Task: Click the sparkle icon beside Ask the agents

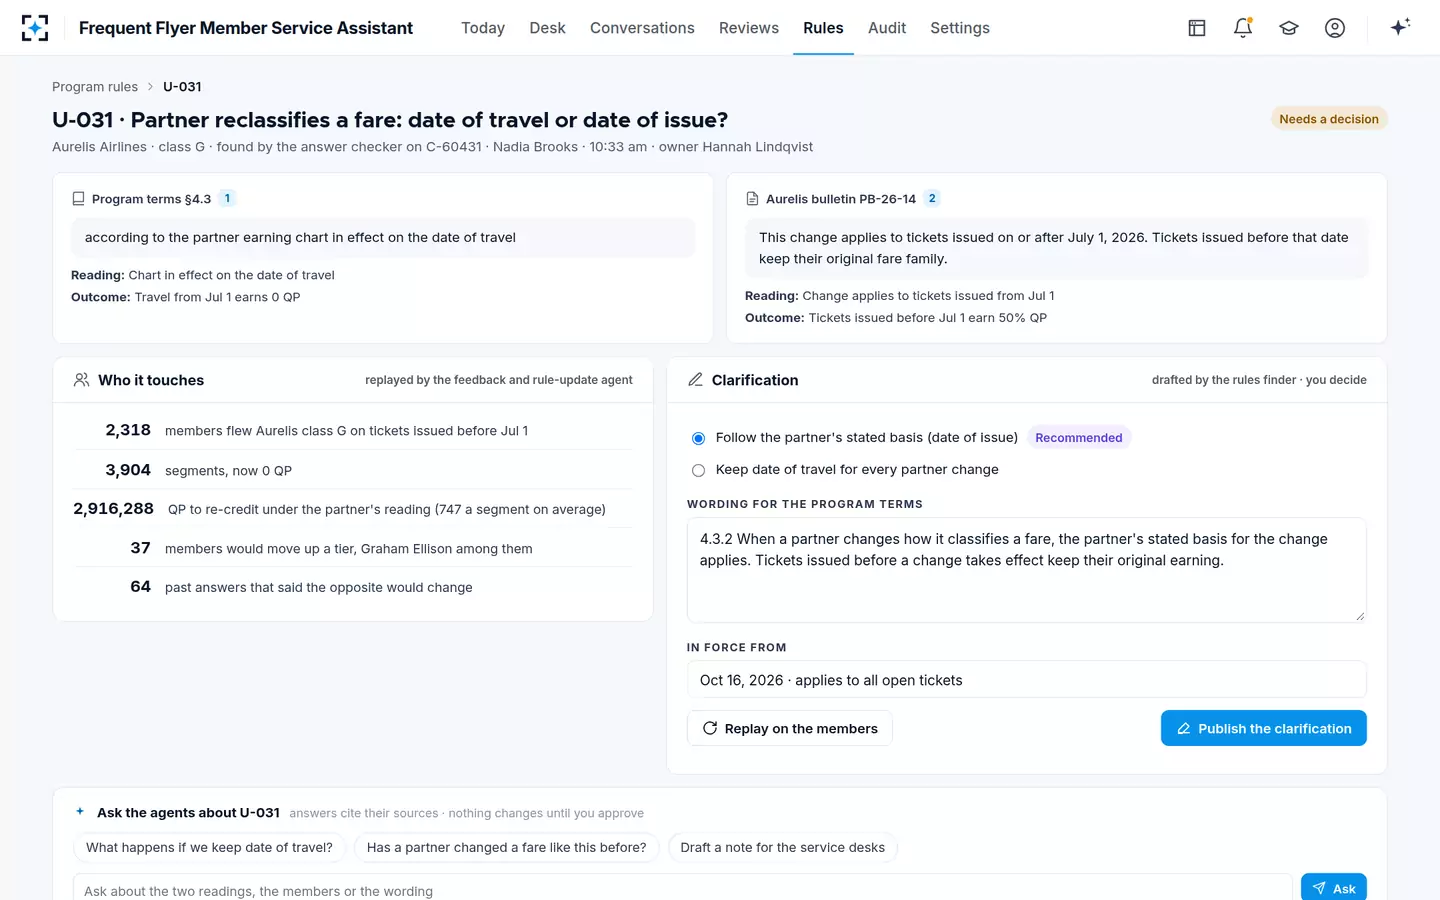Action: (80, 812)
